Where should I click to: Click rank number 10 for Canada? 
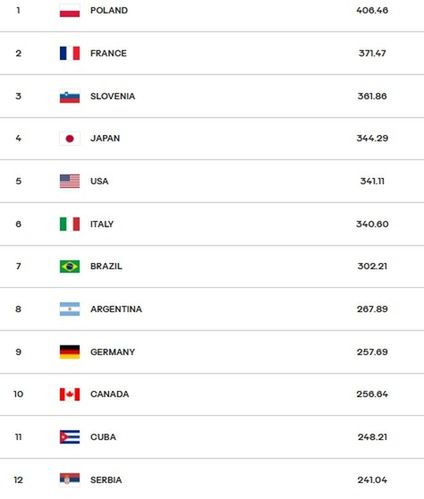click(x=18, y=394)
